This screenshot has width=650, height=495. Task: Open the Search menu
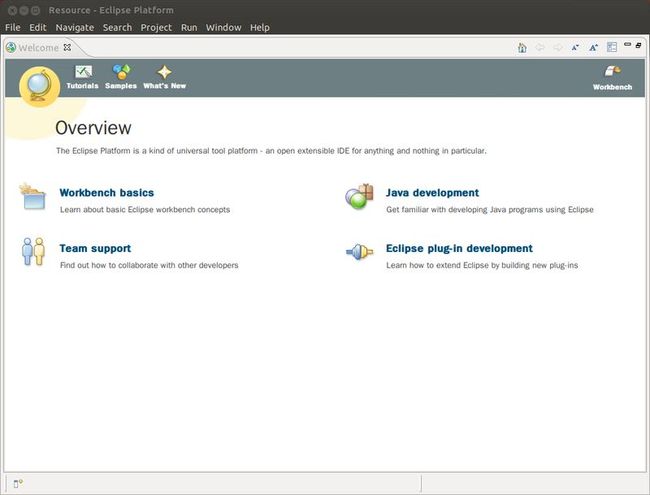tap(117, 27)
